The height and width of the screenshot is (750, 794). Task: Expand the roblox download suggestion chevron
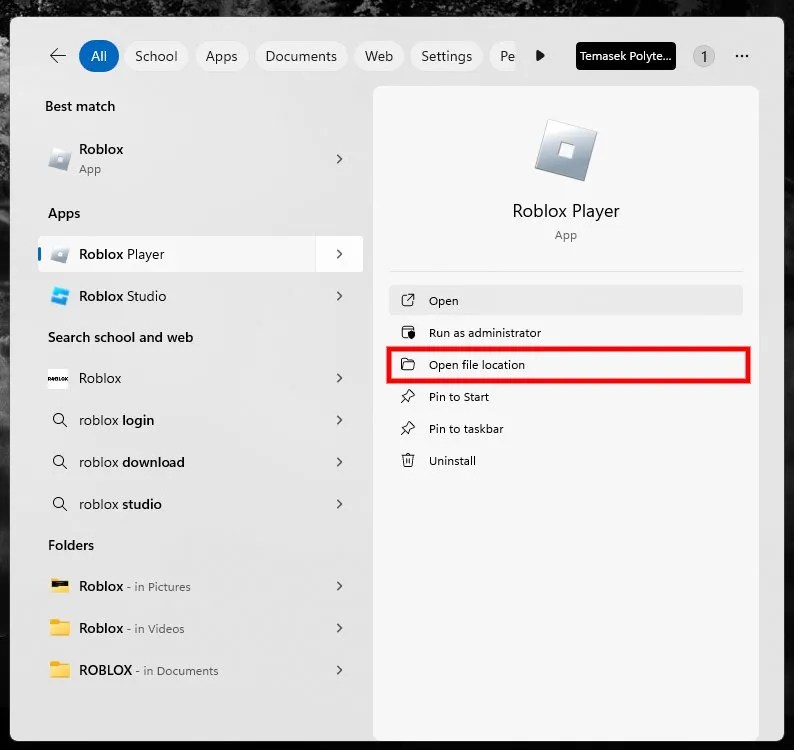339,462
